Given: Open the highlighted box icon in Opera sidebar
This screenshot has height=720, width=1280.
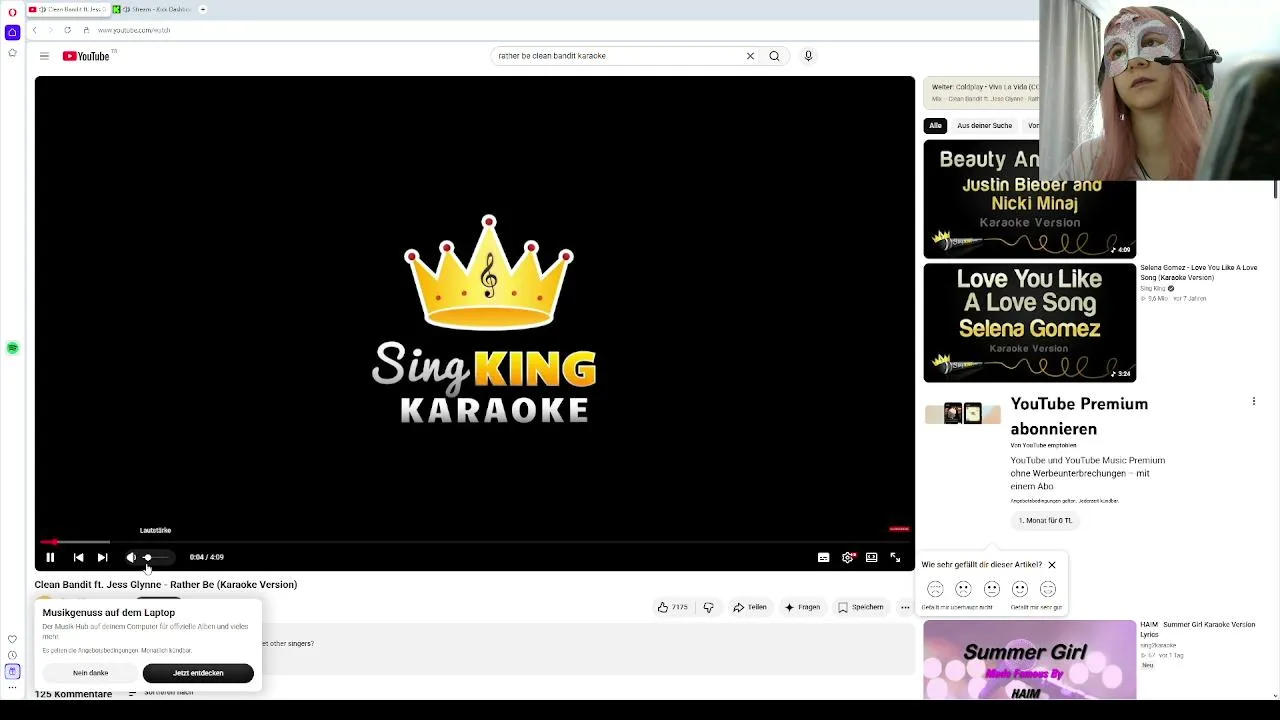Looking at the screenshot, I should tap(12, 671).
